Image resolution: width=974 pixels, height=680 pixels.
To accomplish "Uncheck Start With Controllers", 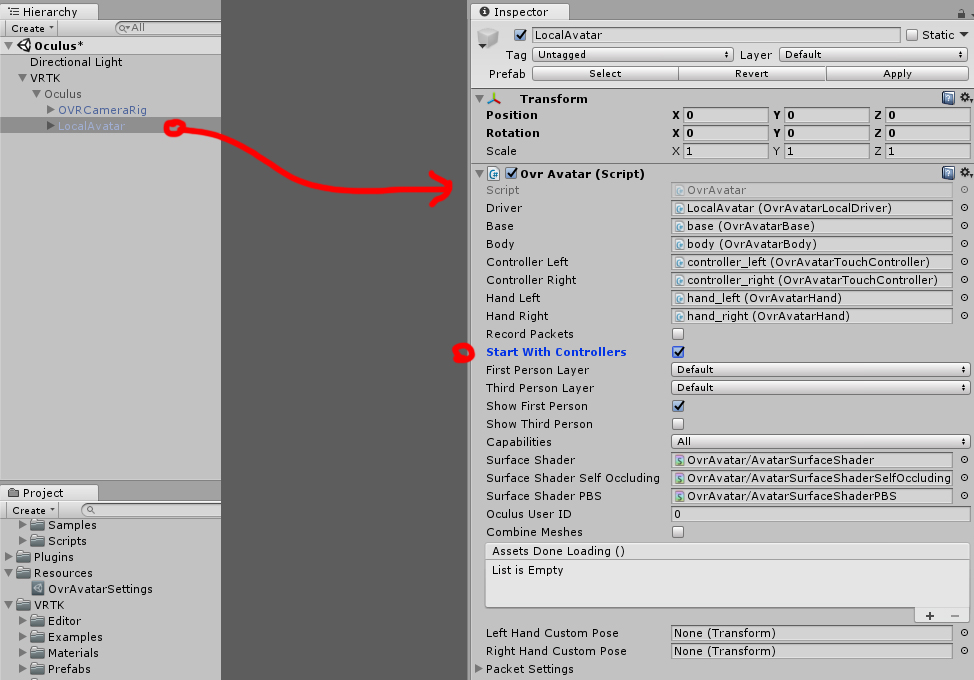I will tap(678, 352).
